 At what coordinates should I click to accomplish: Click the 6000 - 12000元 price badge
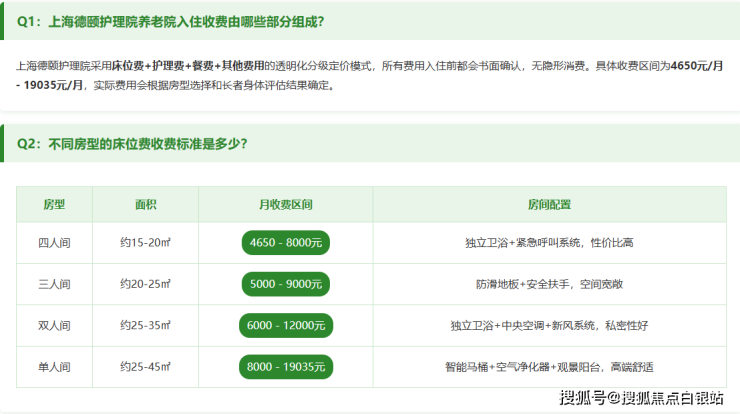coord(286,326)
